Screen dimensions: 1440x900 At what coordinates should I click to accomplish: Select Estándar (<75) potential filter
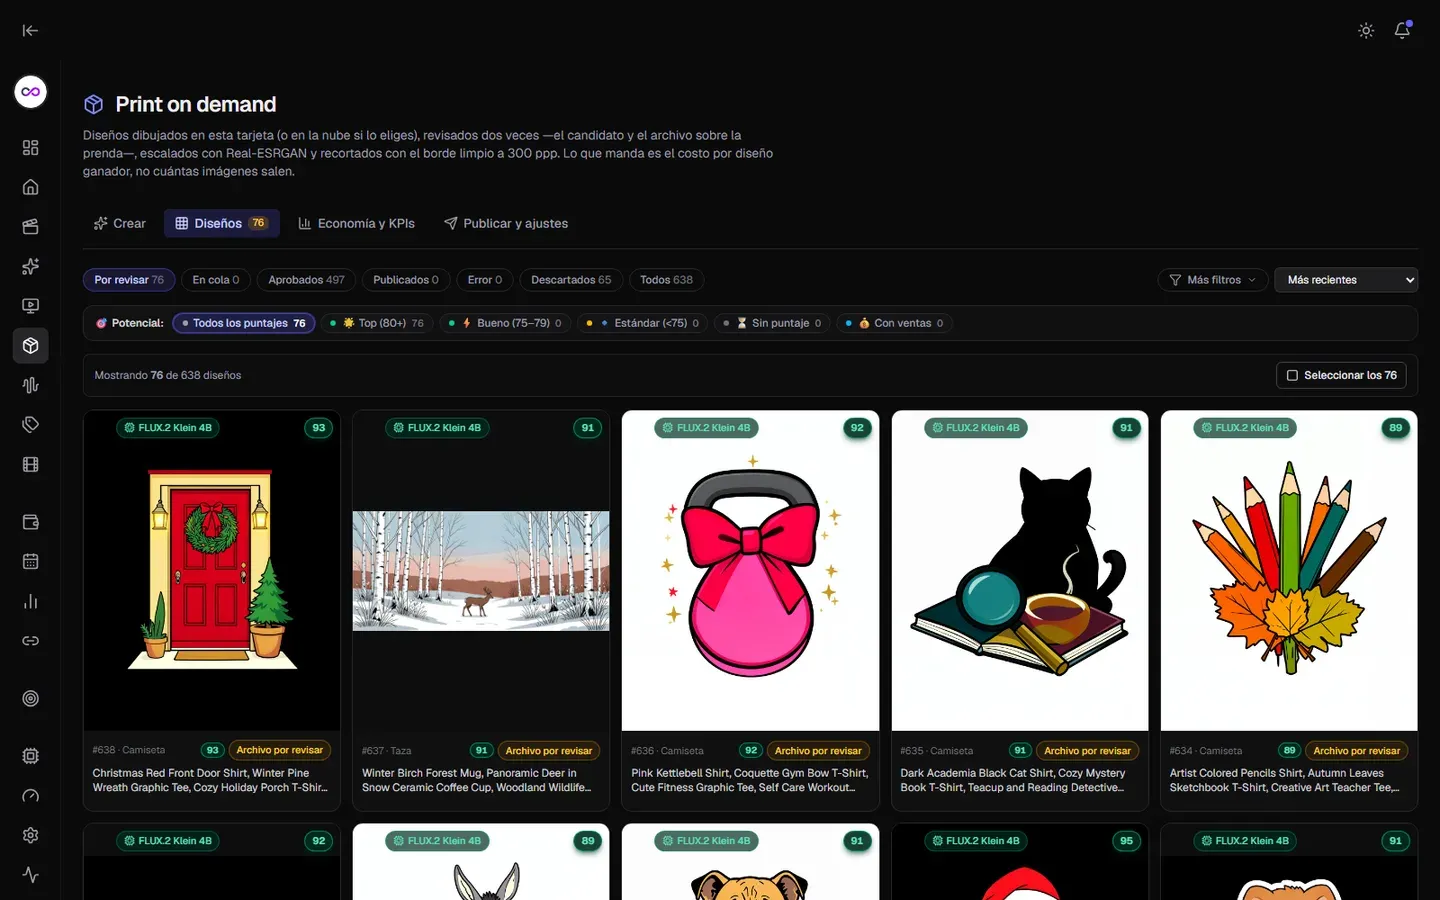tap(643, 323)
